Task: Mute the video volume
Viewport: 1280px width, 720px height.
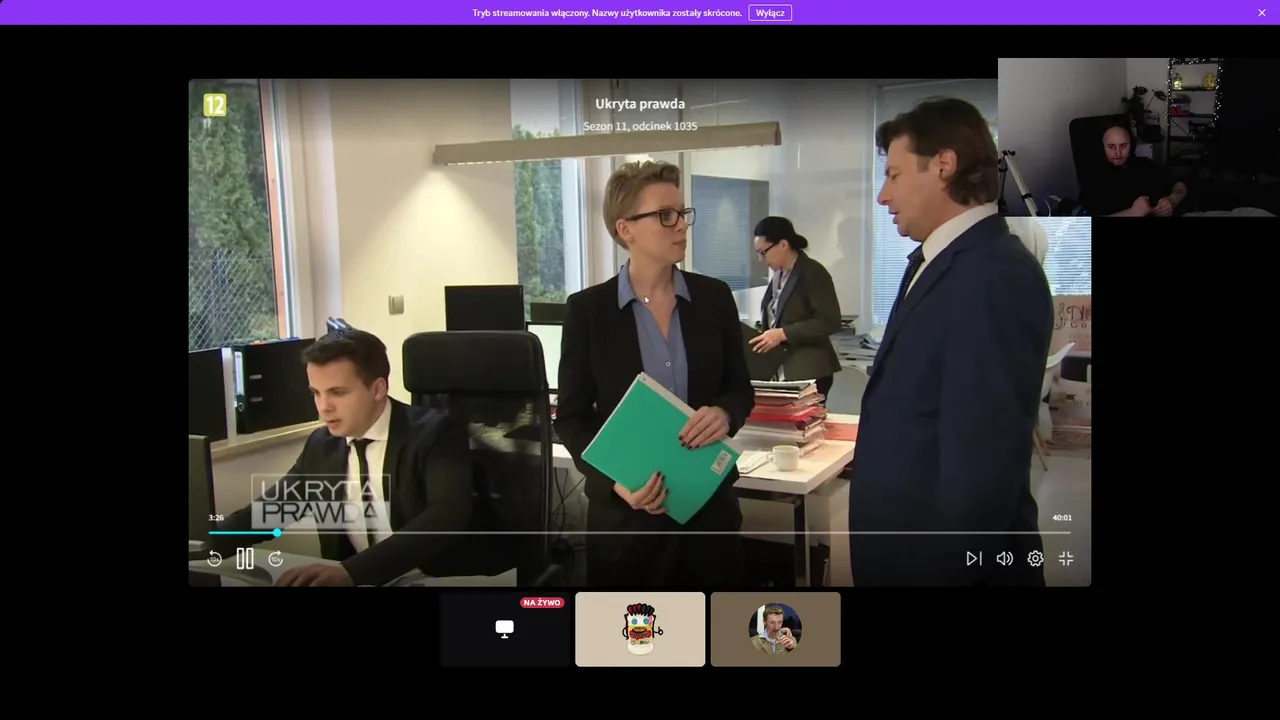Action: [1004, 559]
